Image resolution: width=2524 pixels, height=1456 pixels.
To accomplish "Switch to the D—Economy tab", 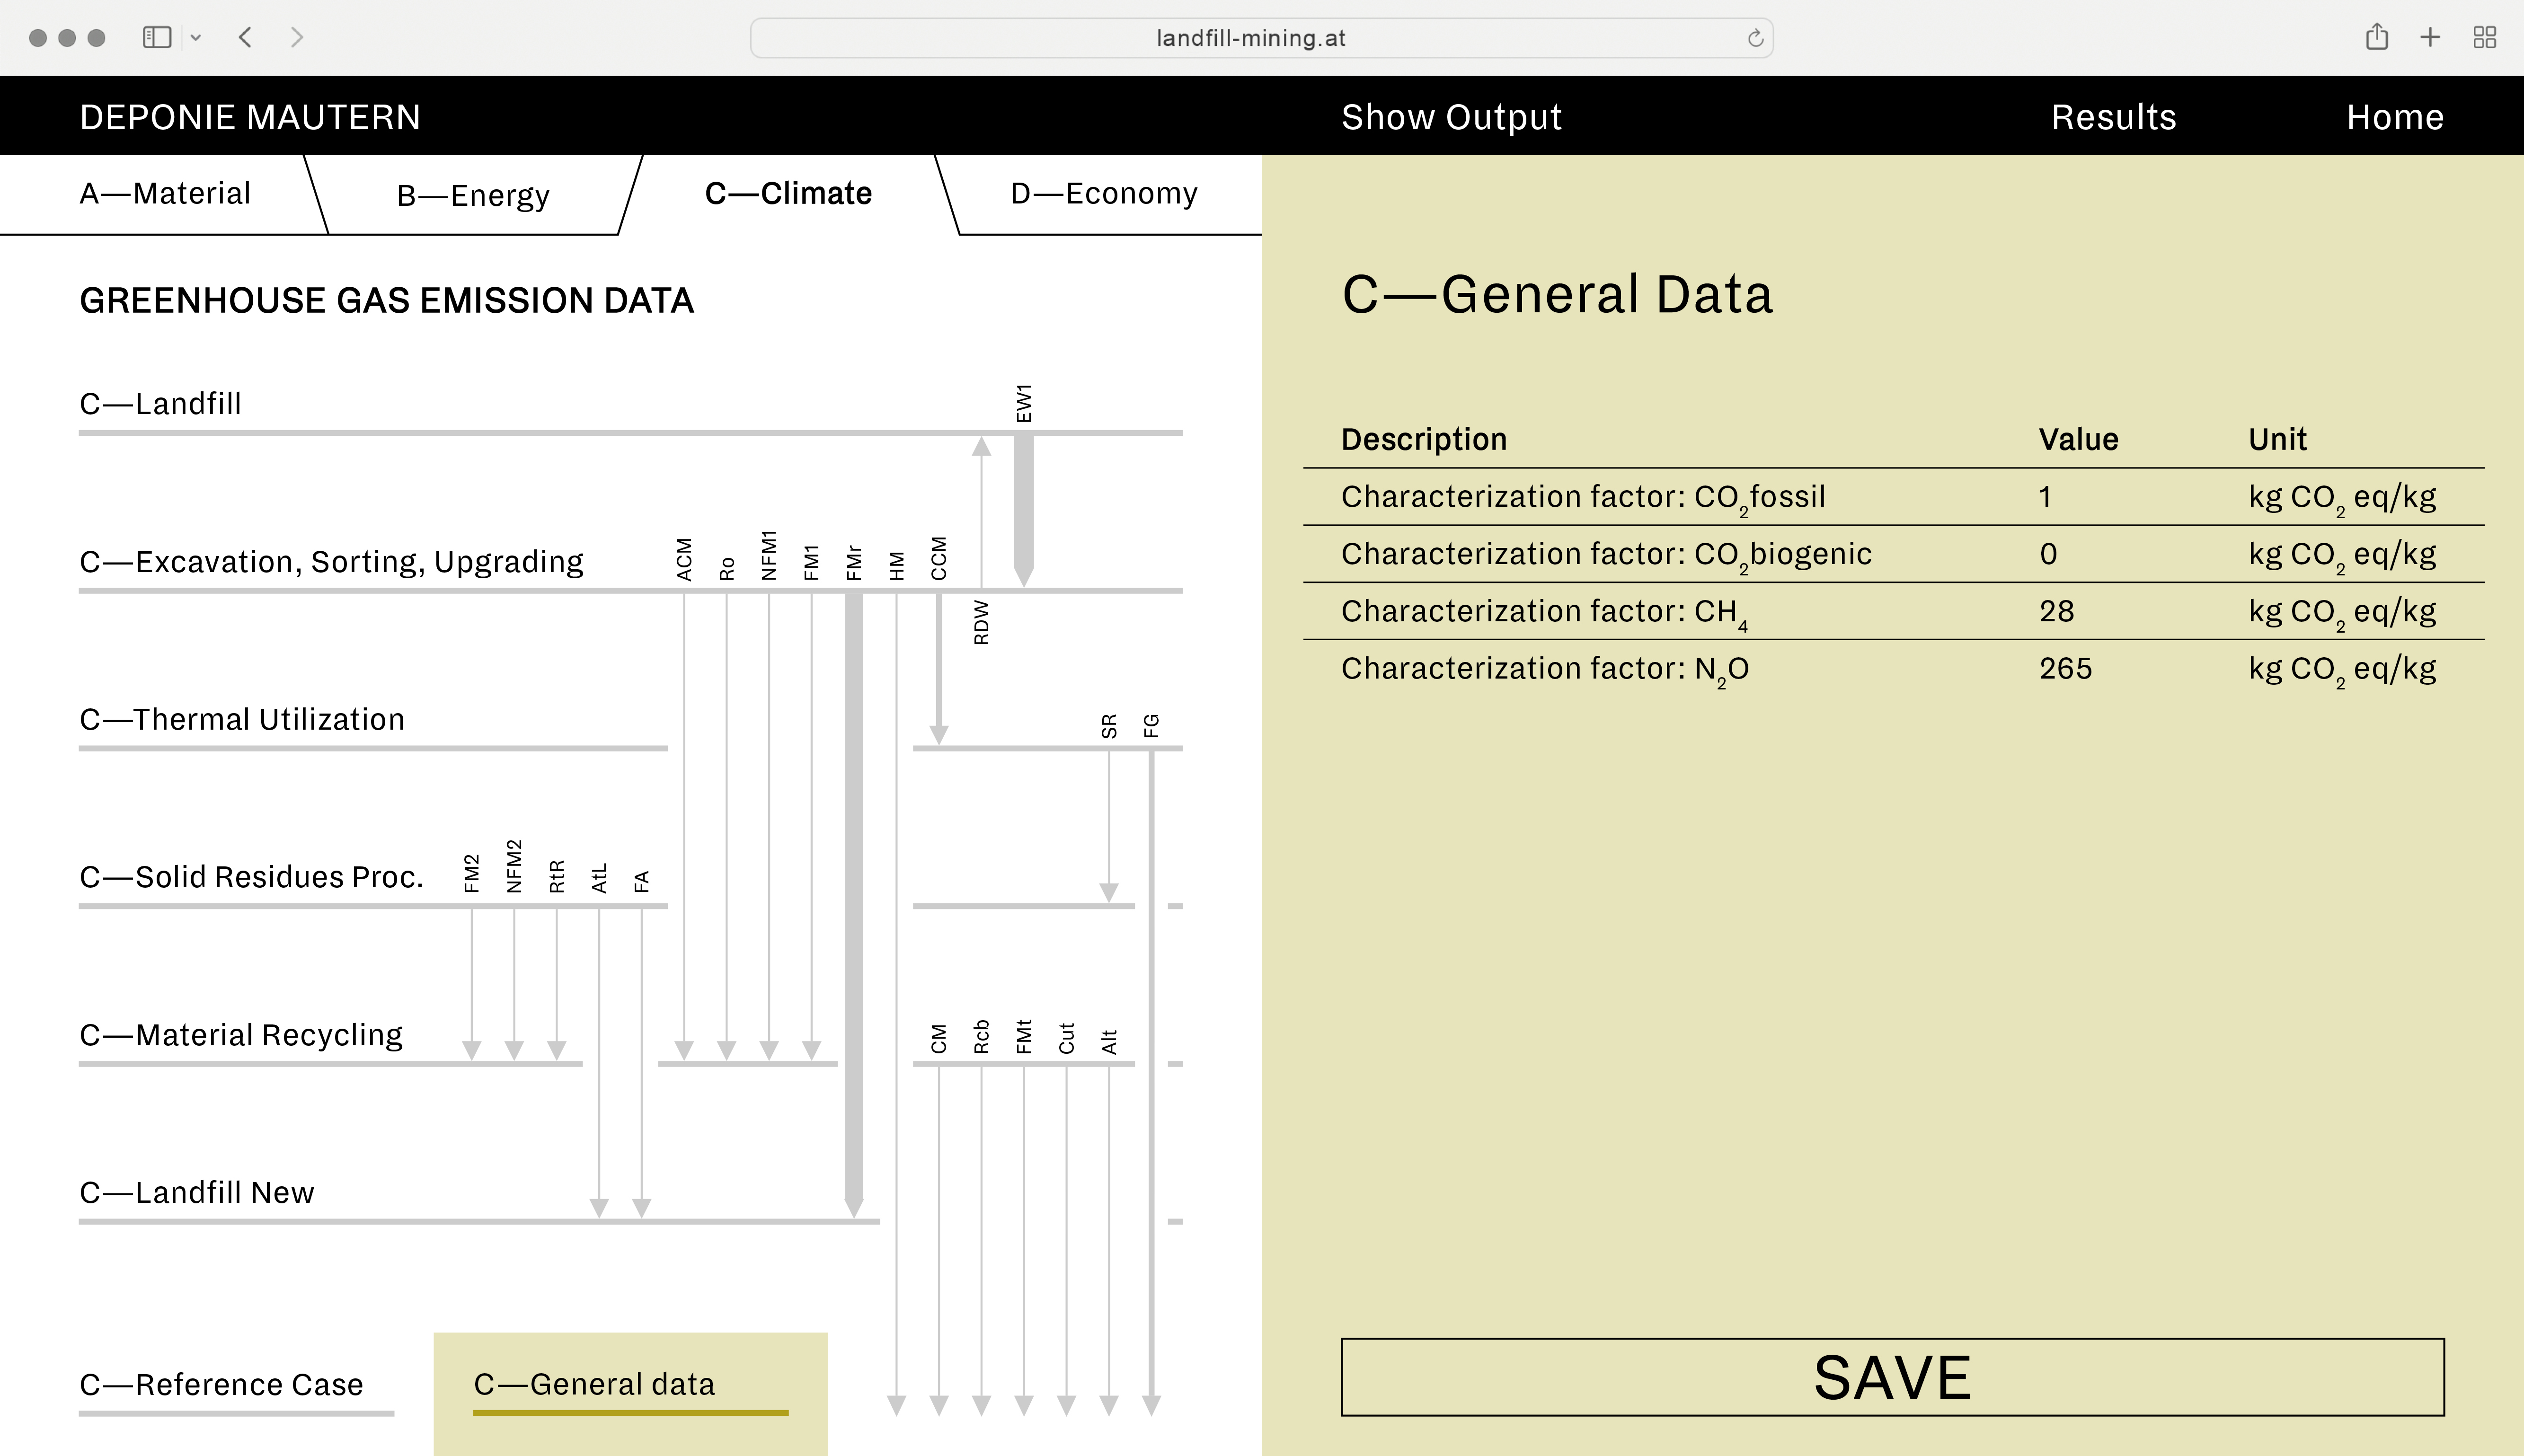I will pyautogui.click(x=1104, y=193).
